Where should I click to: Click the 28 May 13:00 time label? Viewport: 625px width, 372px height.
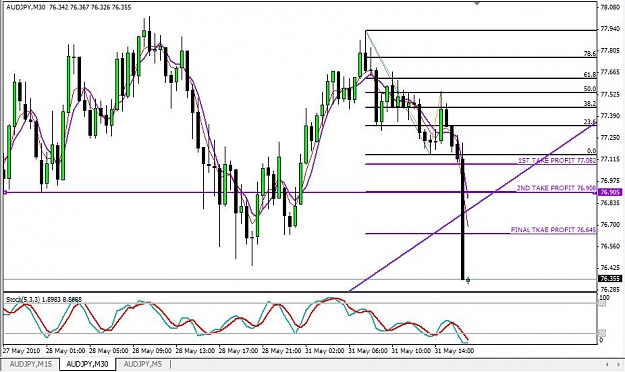(x=195, y=351)
